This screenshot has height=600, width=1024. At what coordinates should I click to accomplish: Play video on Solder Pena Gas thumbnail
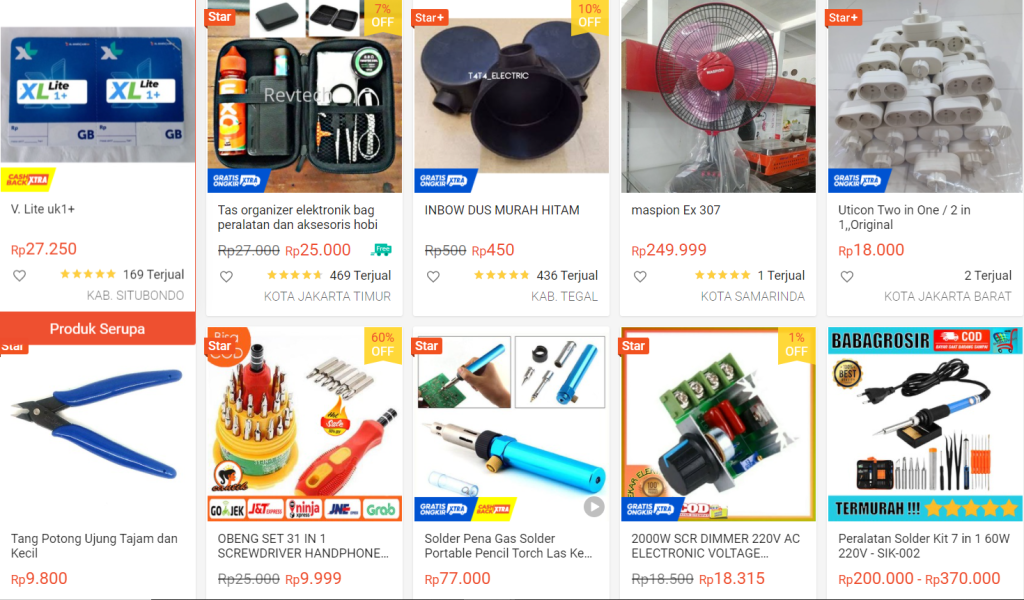click(594, 507)
